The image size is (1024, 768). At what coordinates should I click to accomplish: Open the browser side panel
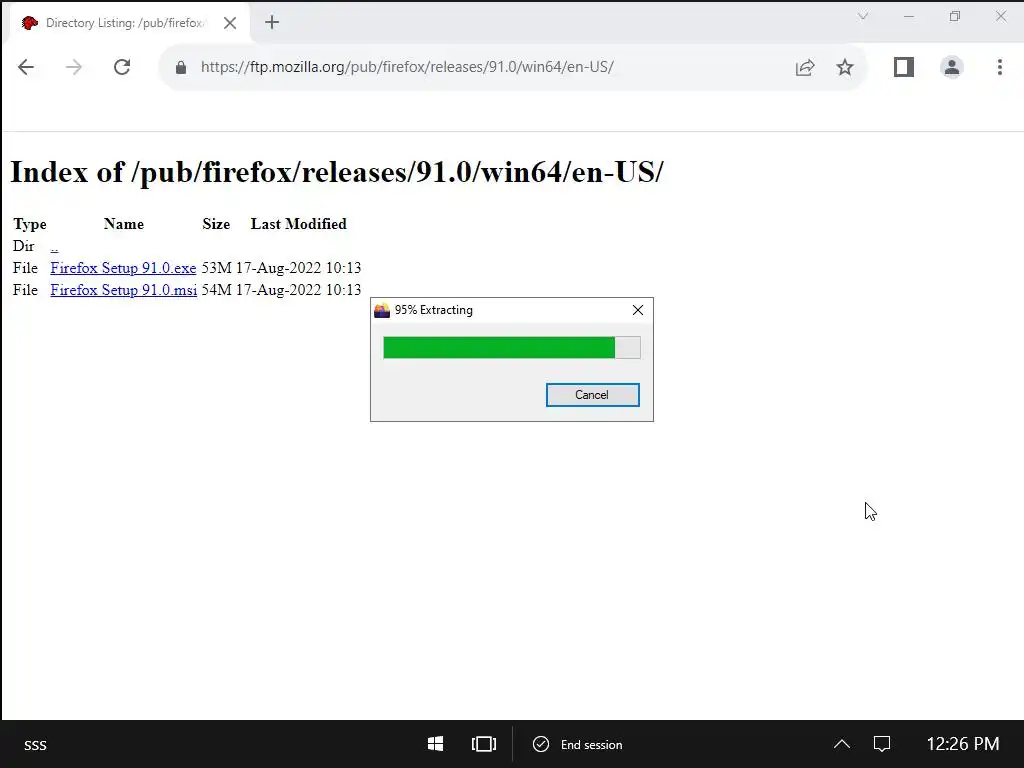click(x=904, y=67)
